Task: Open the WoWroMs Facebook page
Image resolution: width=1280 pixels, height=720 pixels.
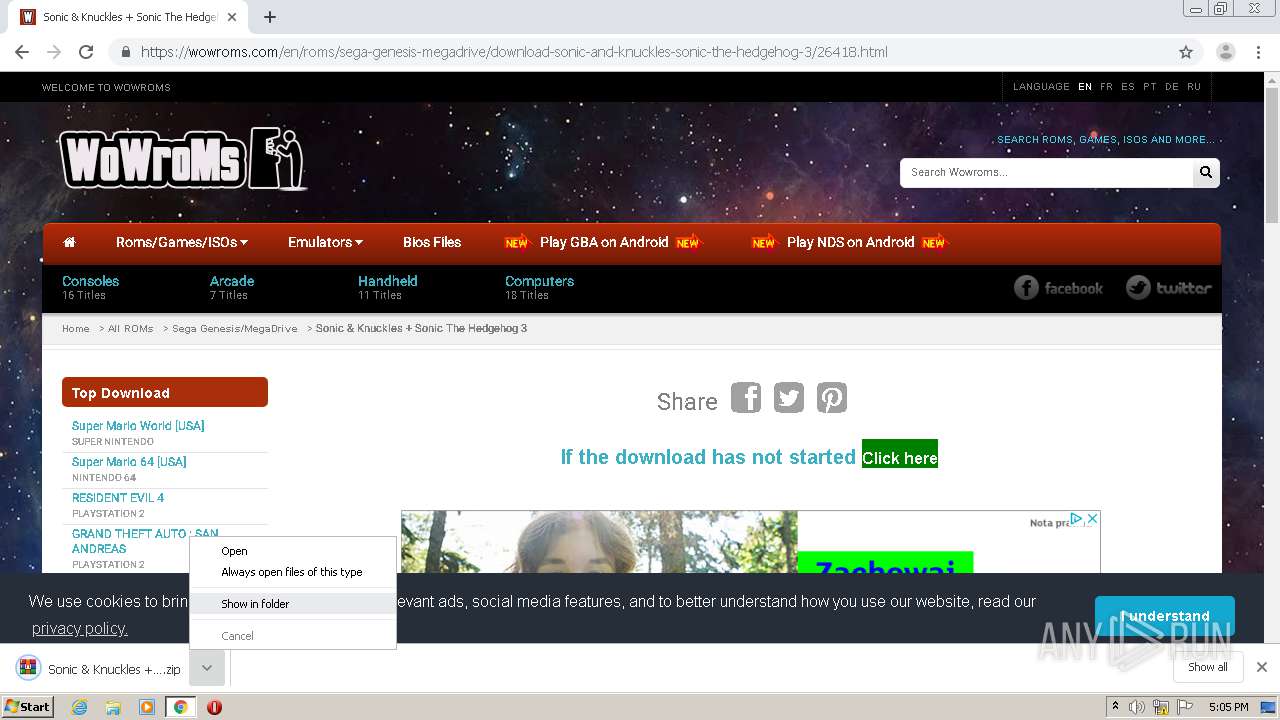Action: coord(1058,288)
